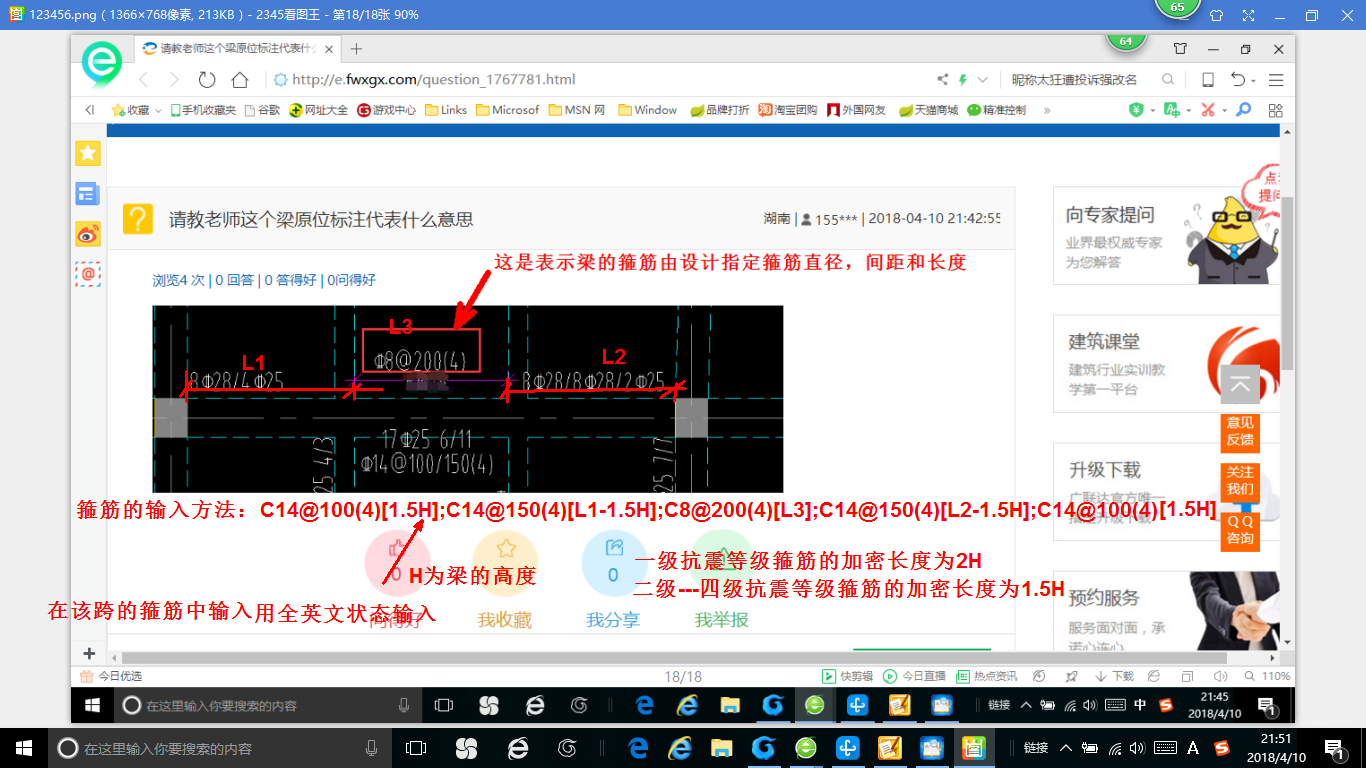
Task: Click the green lightning speed-mode icon
Action: coord(963,80)
